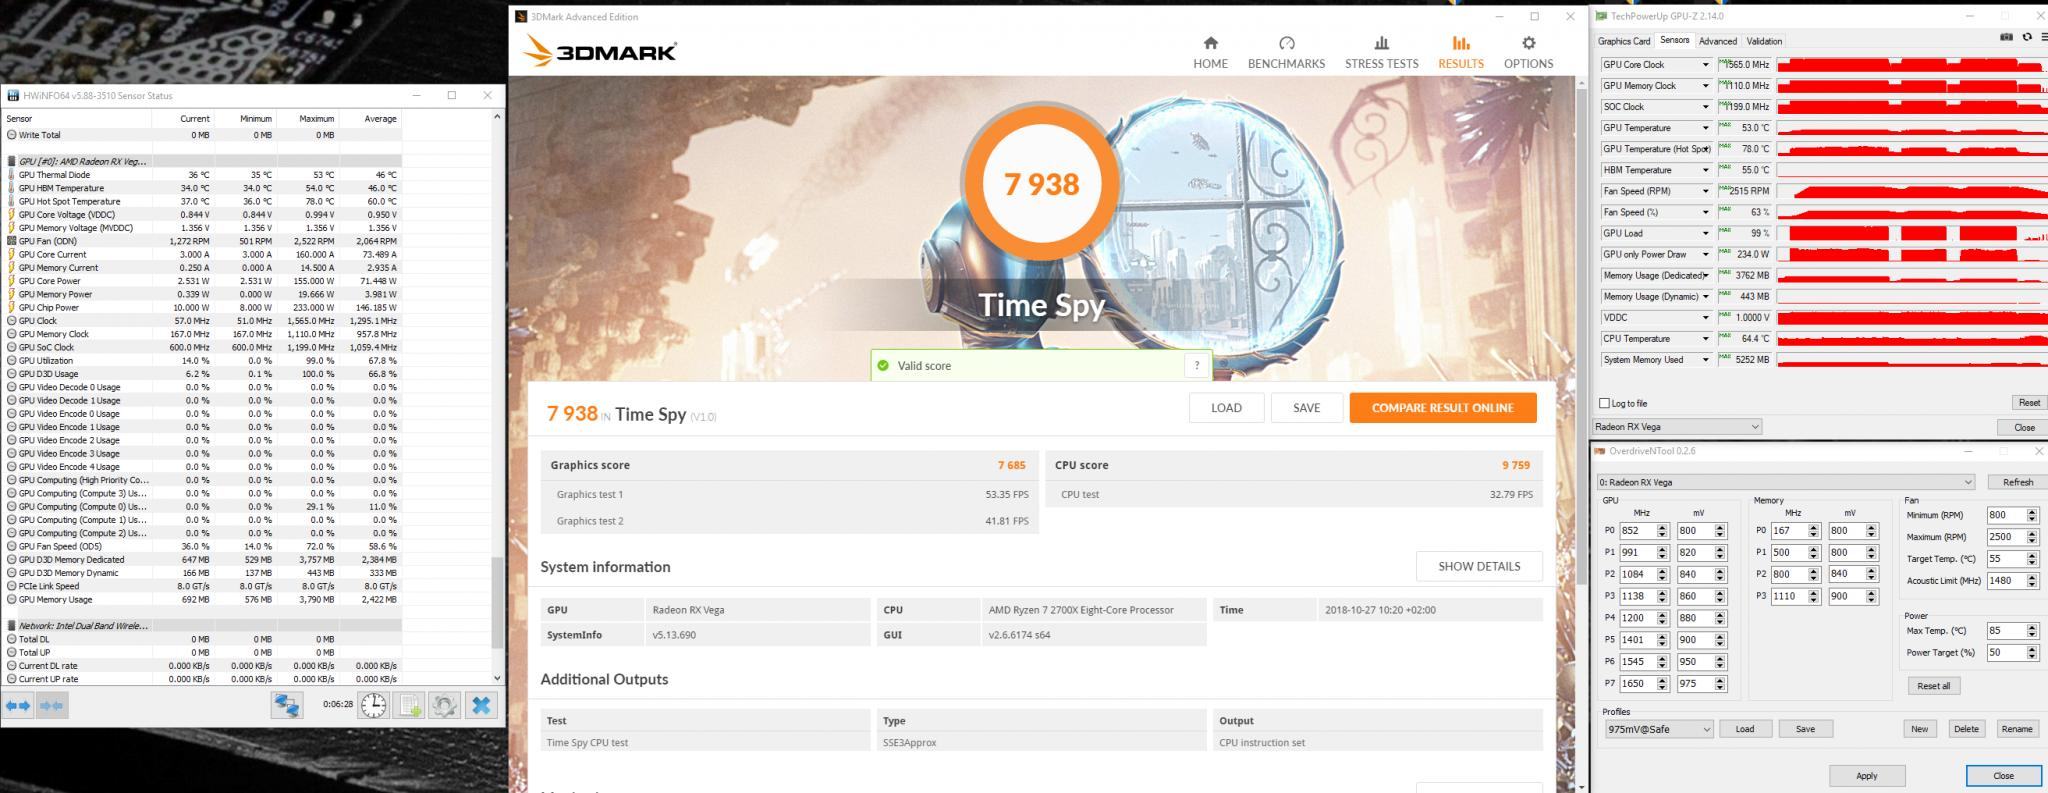The image size is (2048, 793).
Task: Open 3DMark Stress Tests section
Action: pyautogui.click(x=1381, y=53)
